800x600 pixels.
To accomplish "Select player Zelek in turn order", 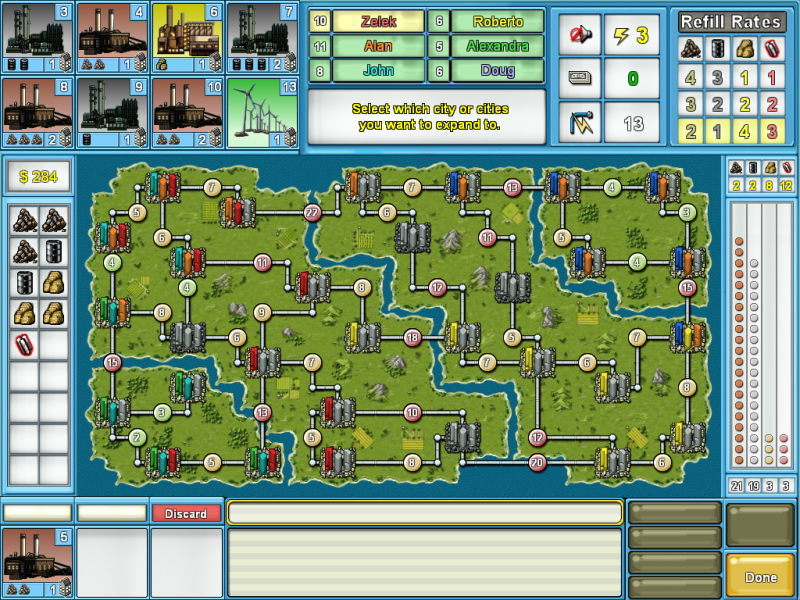I will tap(378, 21).
